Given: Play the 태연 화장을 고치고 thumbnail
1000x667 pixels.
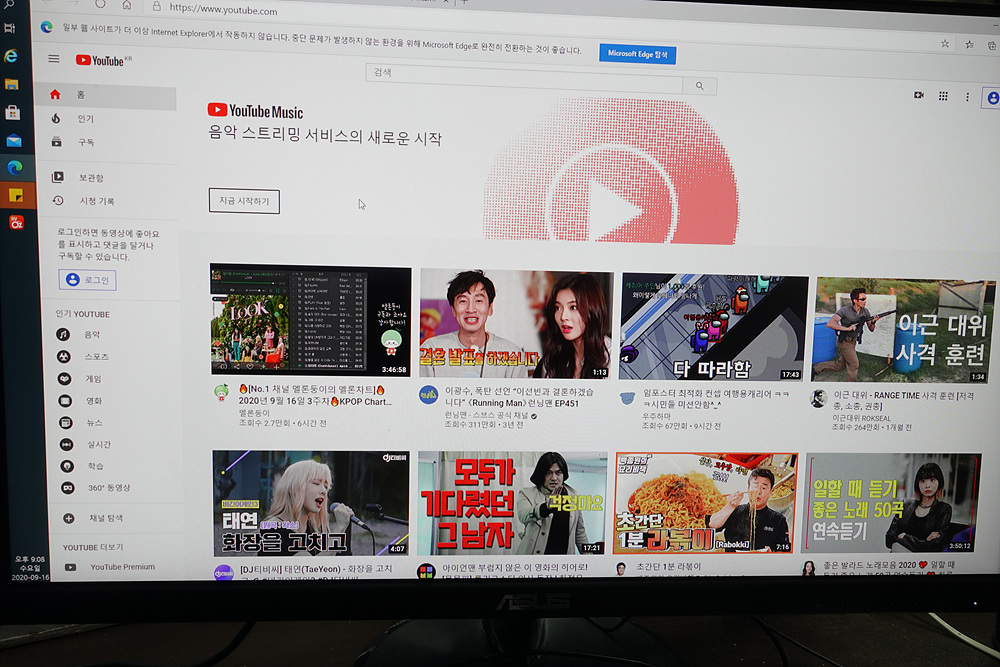Looking at the screenshot, I should (x=311, y=503).
